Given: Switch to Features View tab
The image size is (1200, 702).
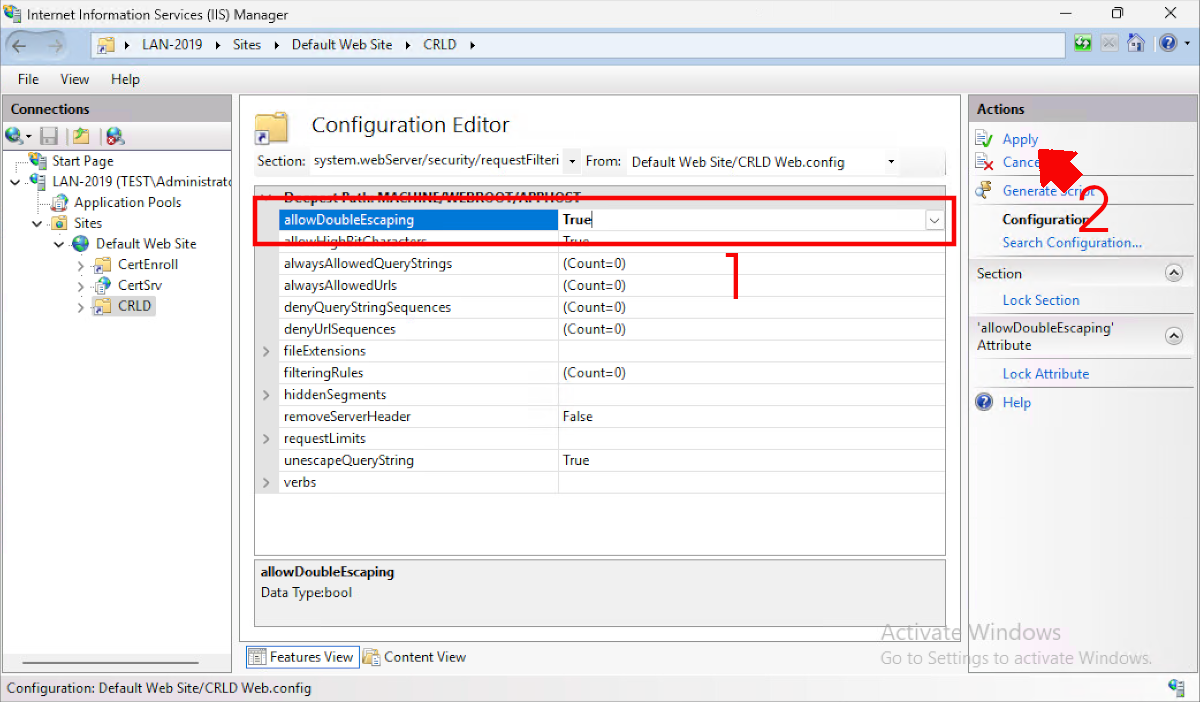Looking at the screenshot, I should [302, 657].
